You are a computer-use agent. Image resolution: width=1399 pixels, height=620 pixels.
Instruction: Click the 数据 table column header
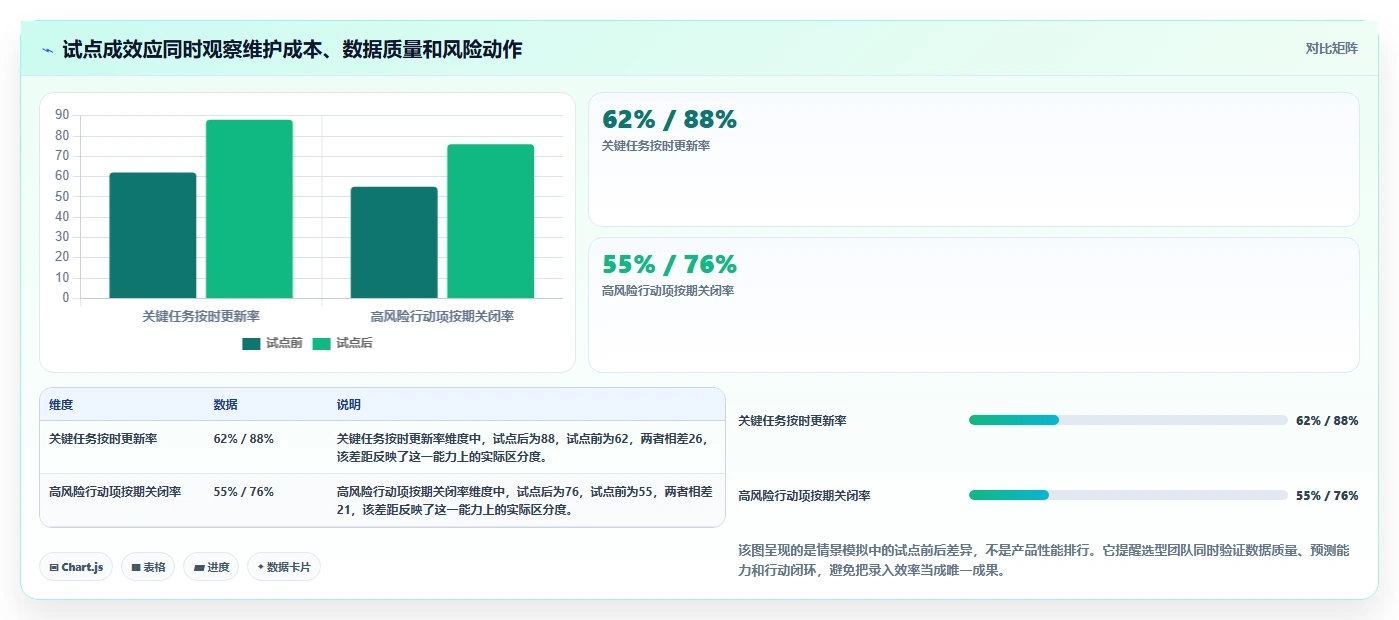tap(225, 405)
